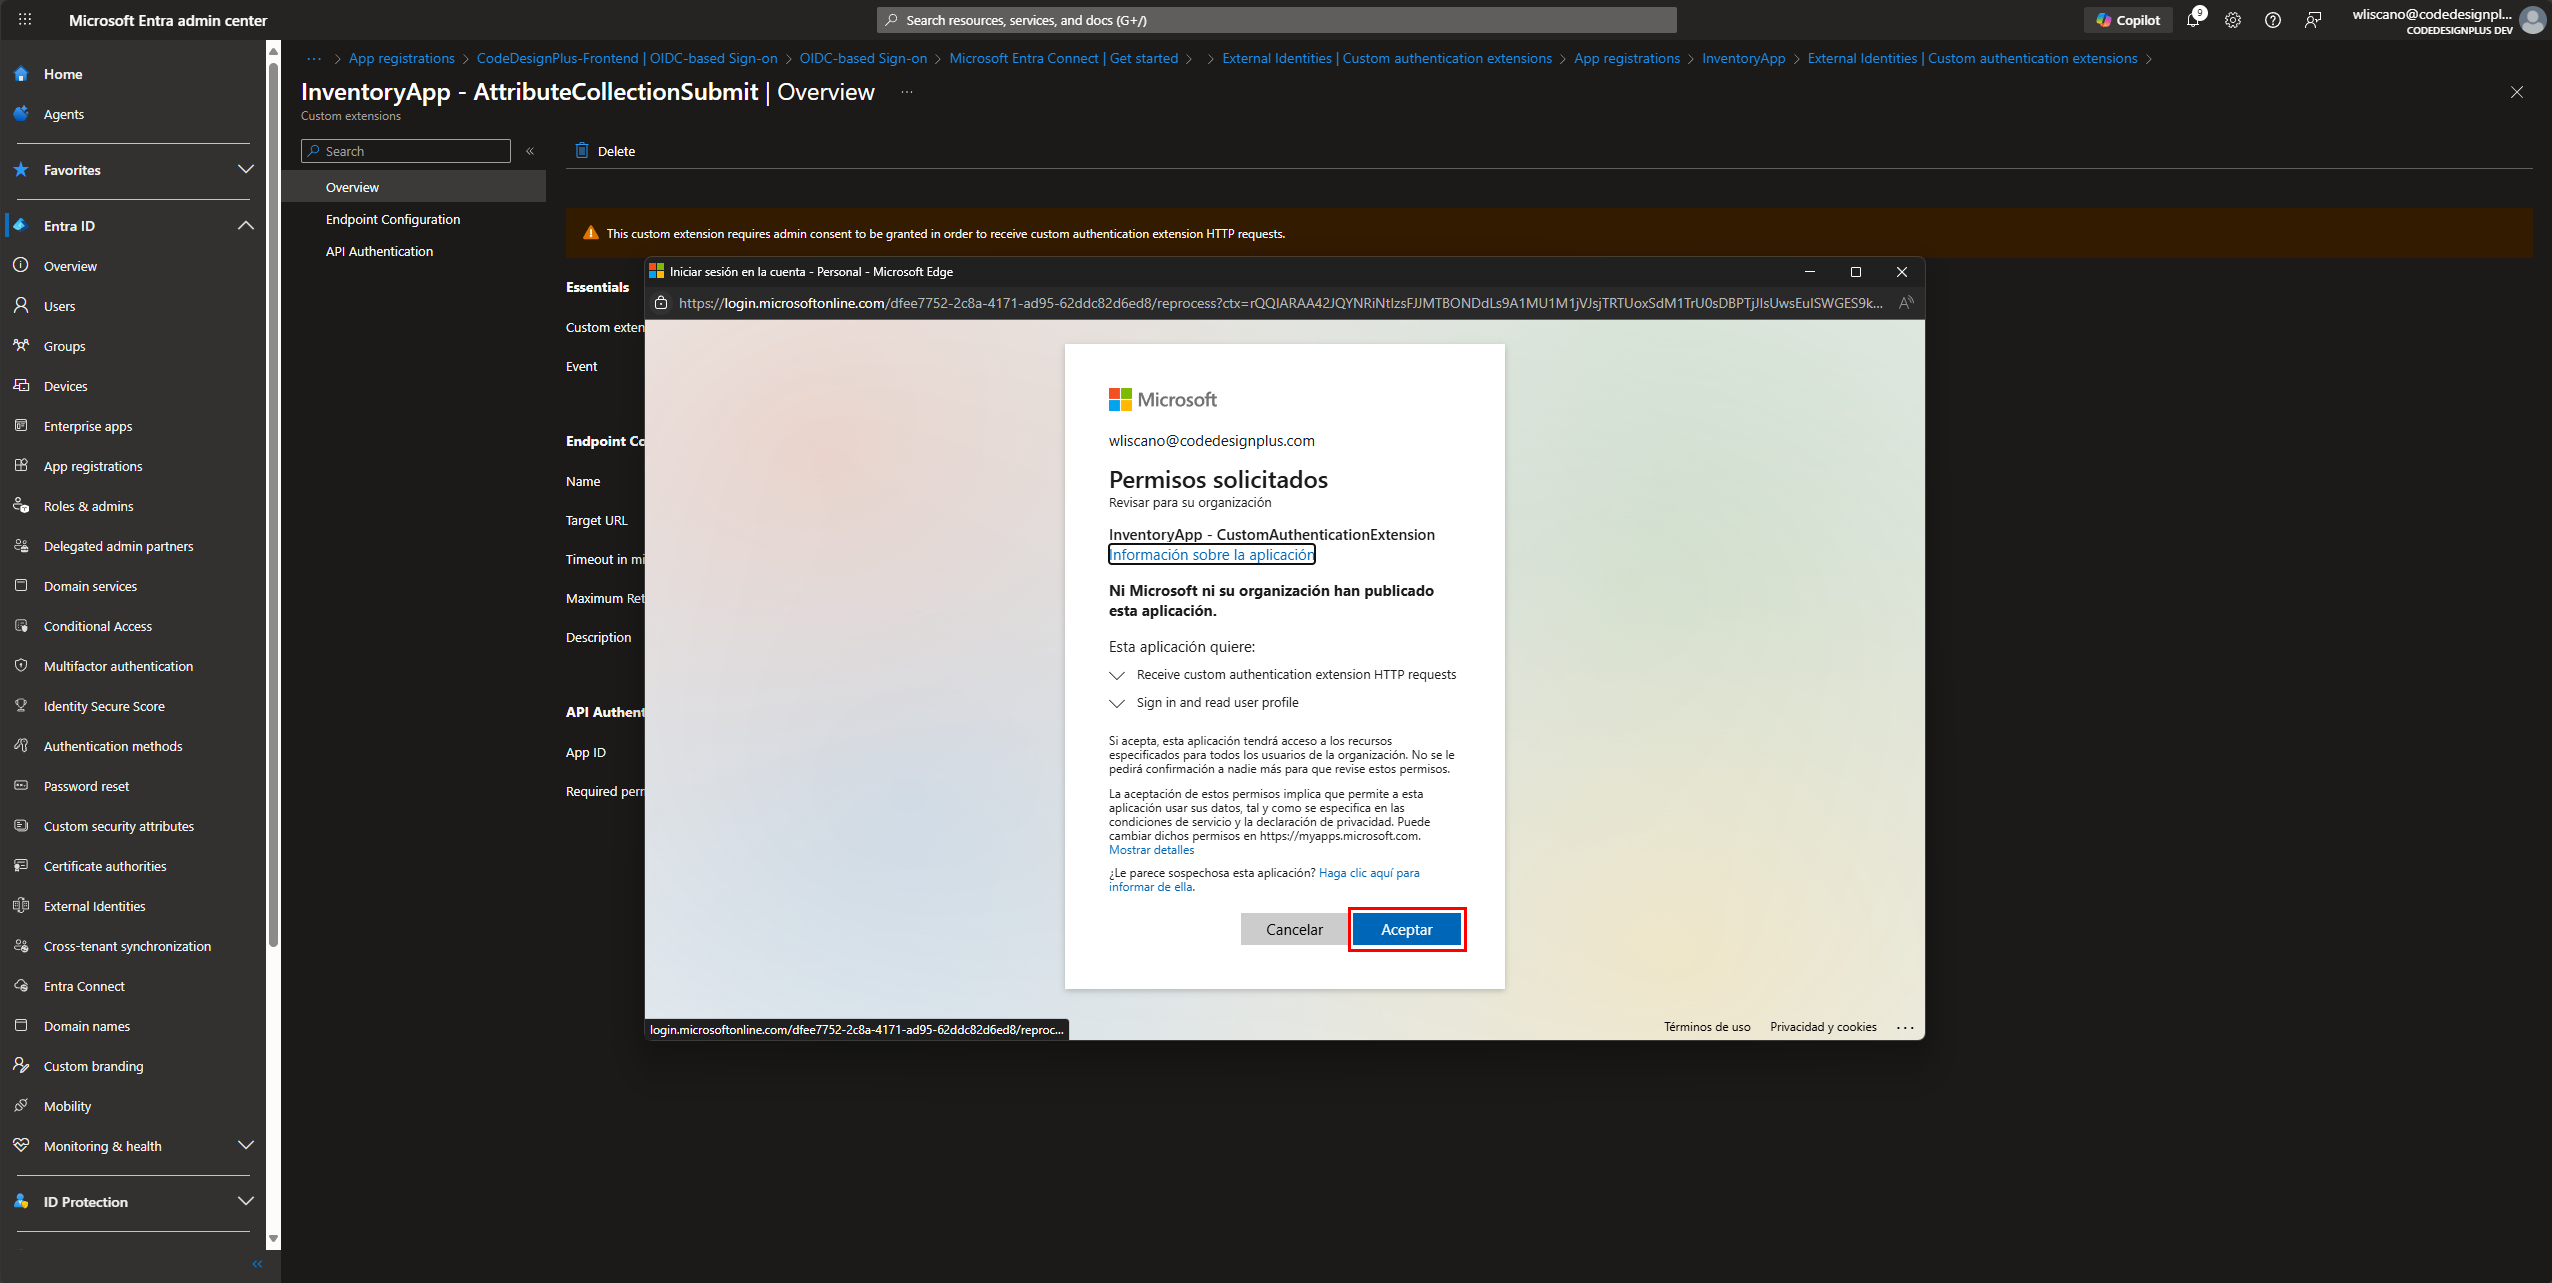Image resolution: width=2552 pixels, height=1283 pixels.
Task: Open the Settings gear icon
Action: coord(2233,20)
